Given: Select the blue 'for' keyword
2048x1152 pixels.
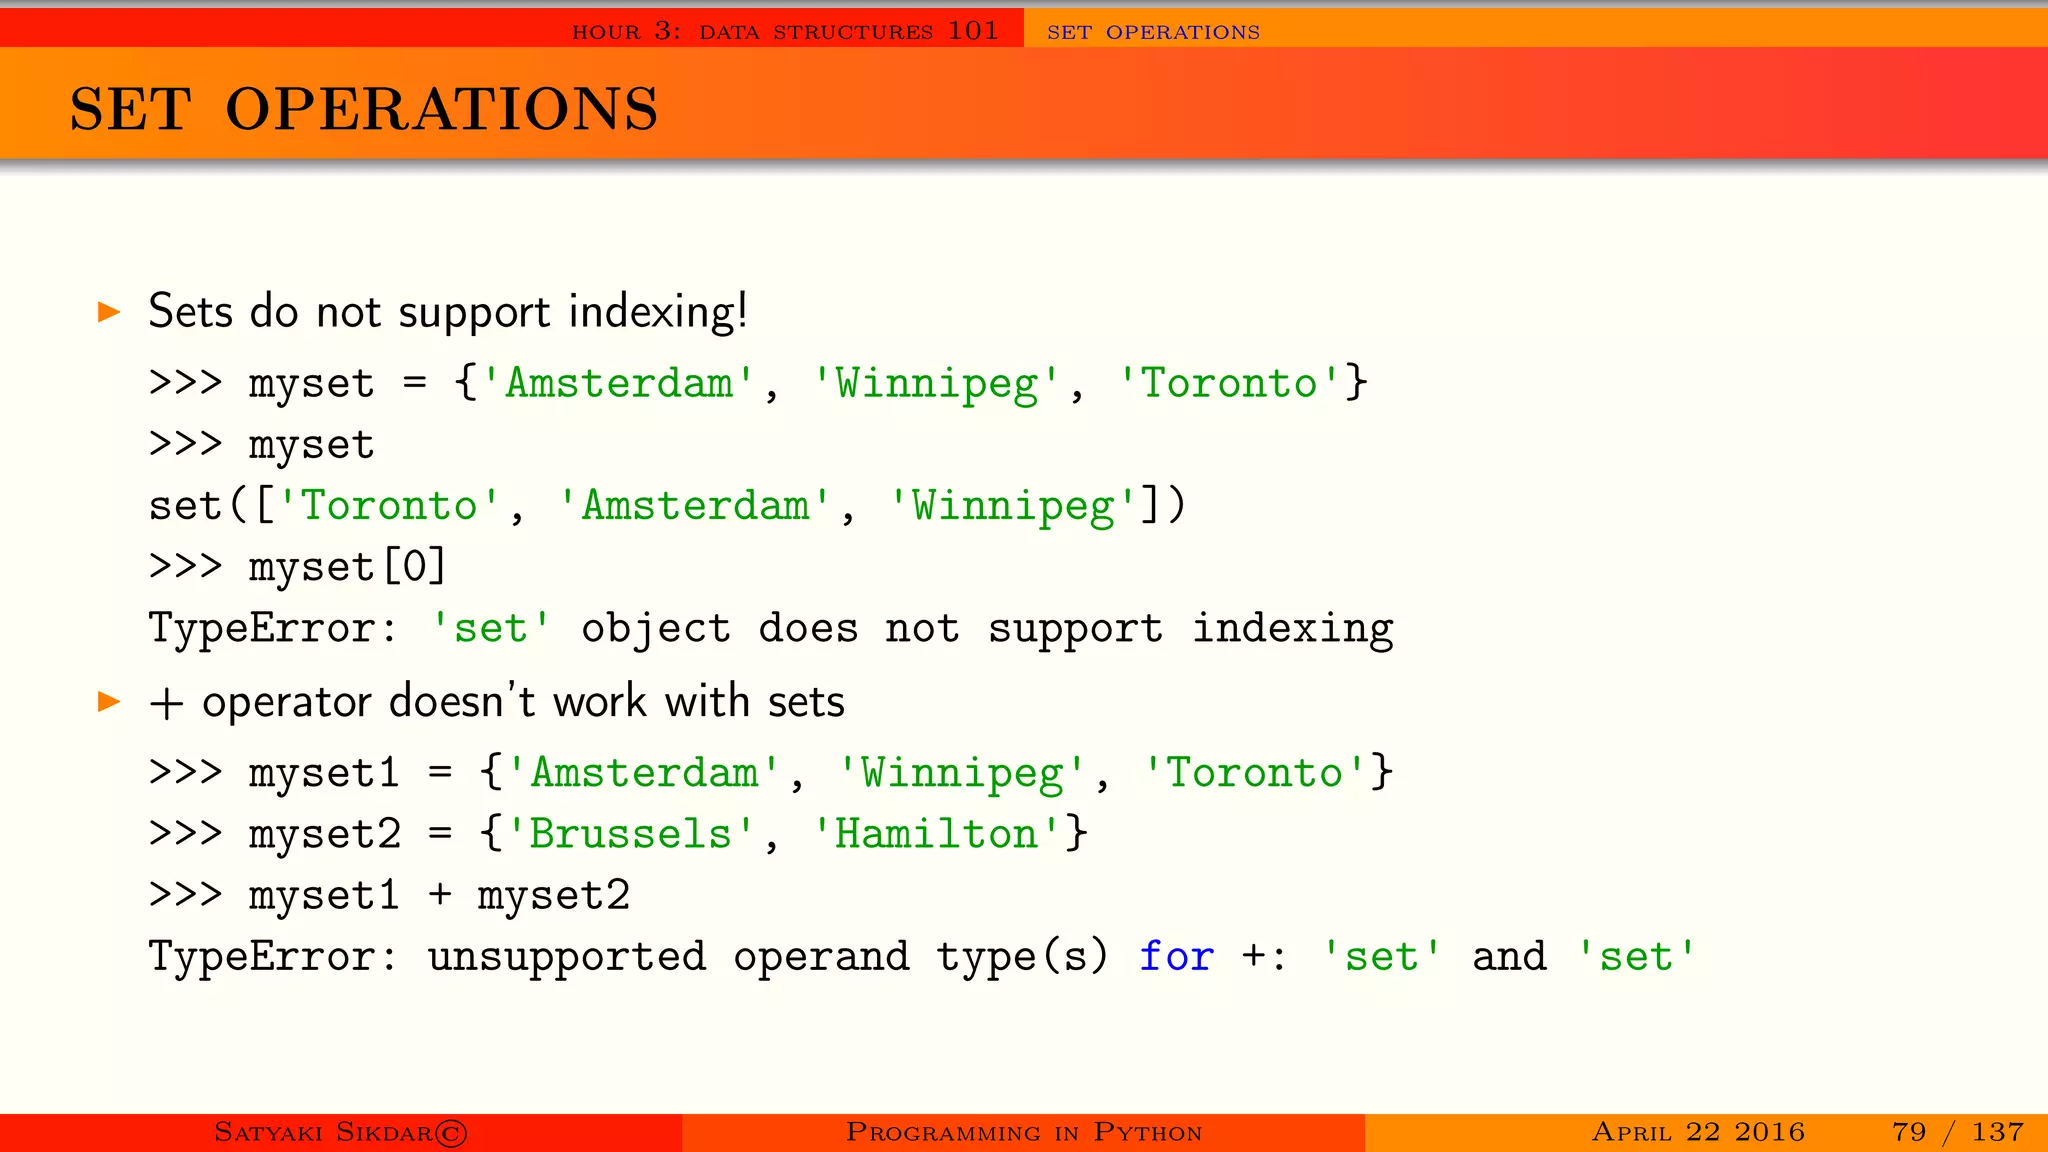Looking at the screenshot, I should pos(1176,957).
